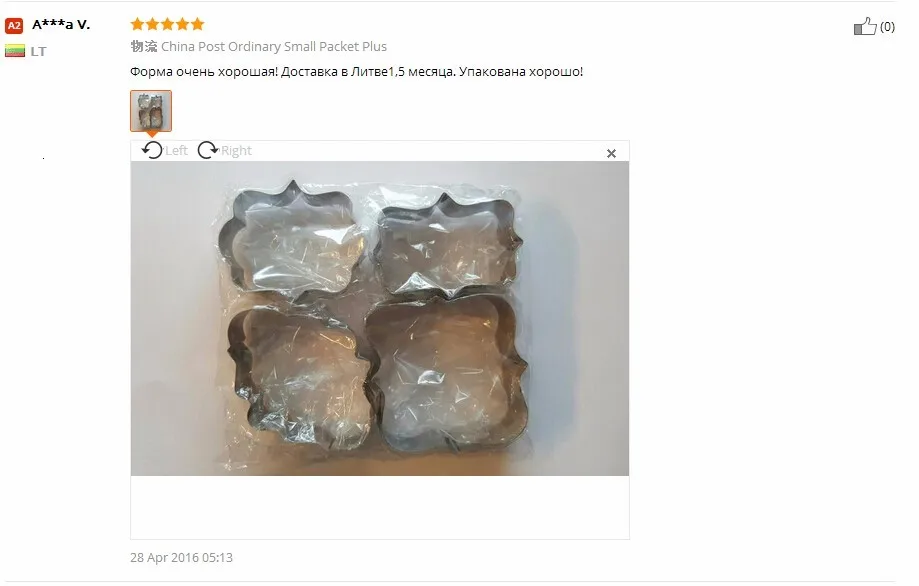Click the China Post Ordinary Small Packet Plus text
The width and height of the screenshot is (919, 586).
pyautogui.click(x=274, y=46)
